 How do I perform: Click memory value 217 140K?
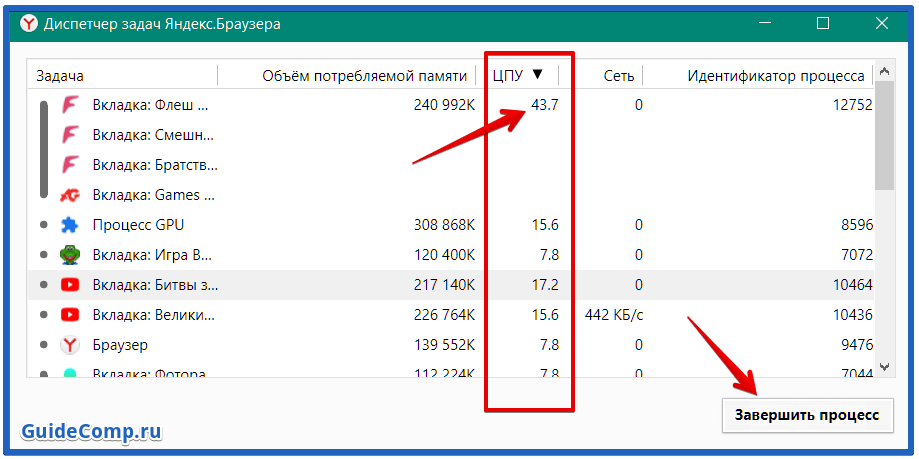pyautogui.click(x=444, y=285)
